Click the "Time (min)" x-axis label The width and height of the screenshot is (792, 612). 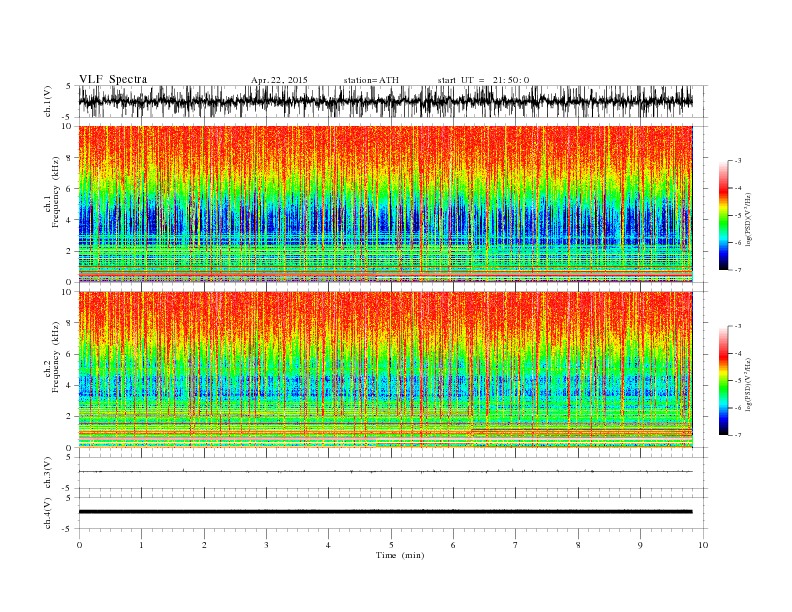[400, 555]
